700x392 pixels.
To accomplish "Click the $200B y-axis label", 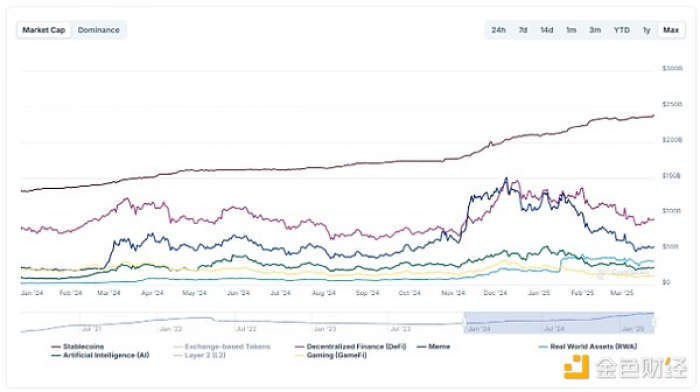I will (672, 140).
